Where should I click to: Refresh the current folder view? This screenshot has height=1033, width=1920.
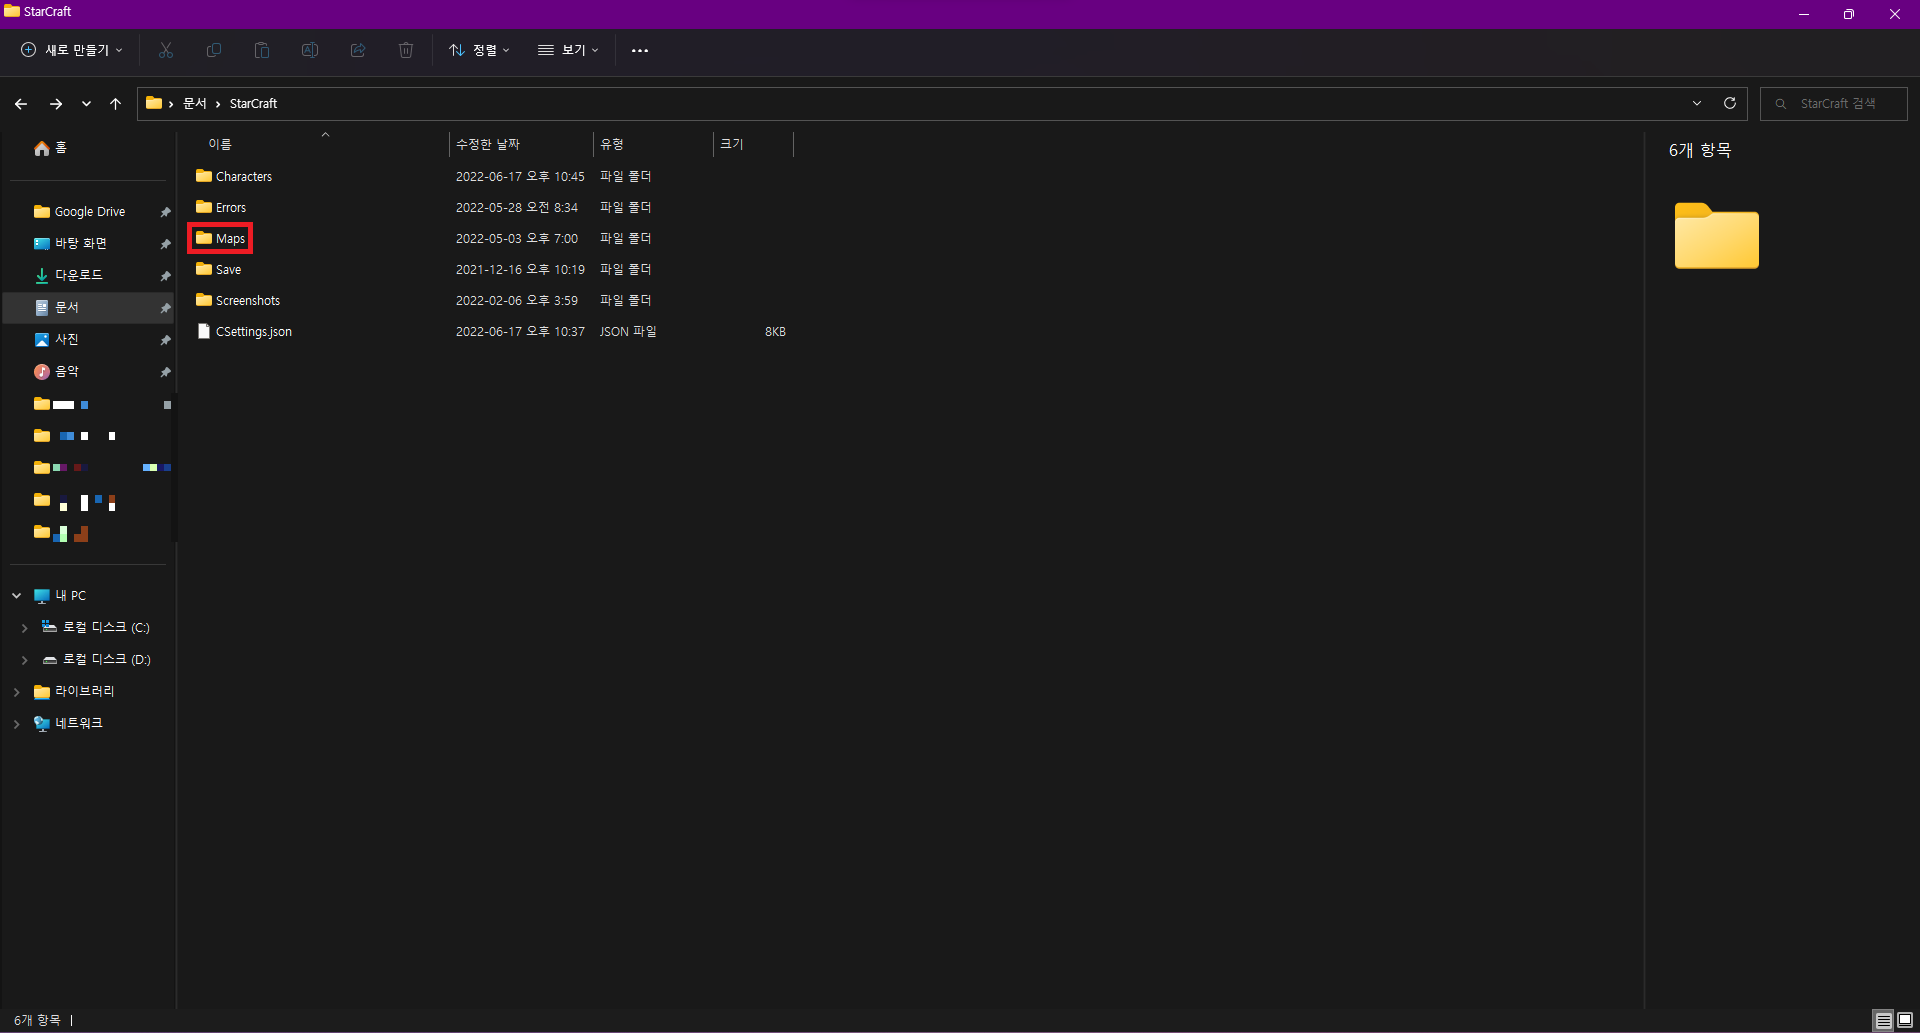point(1730,103)
